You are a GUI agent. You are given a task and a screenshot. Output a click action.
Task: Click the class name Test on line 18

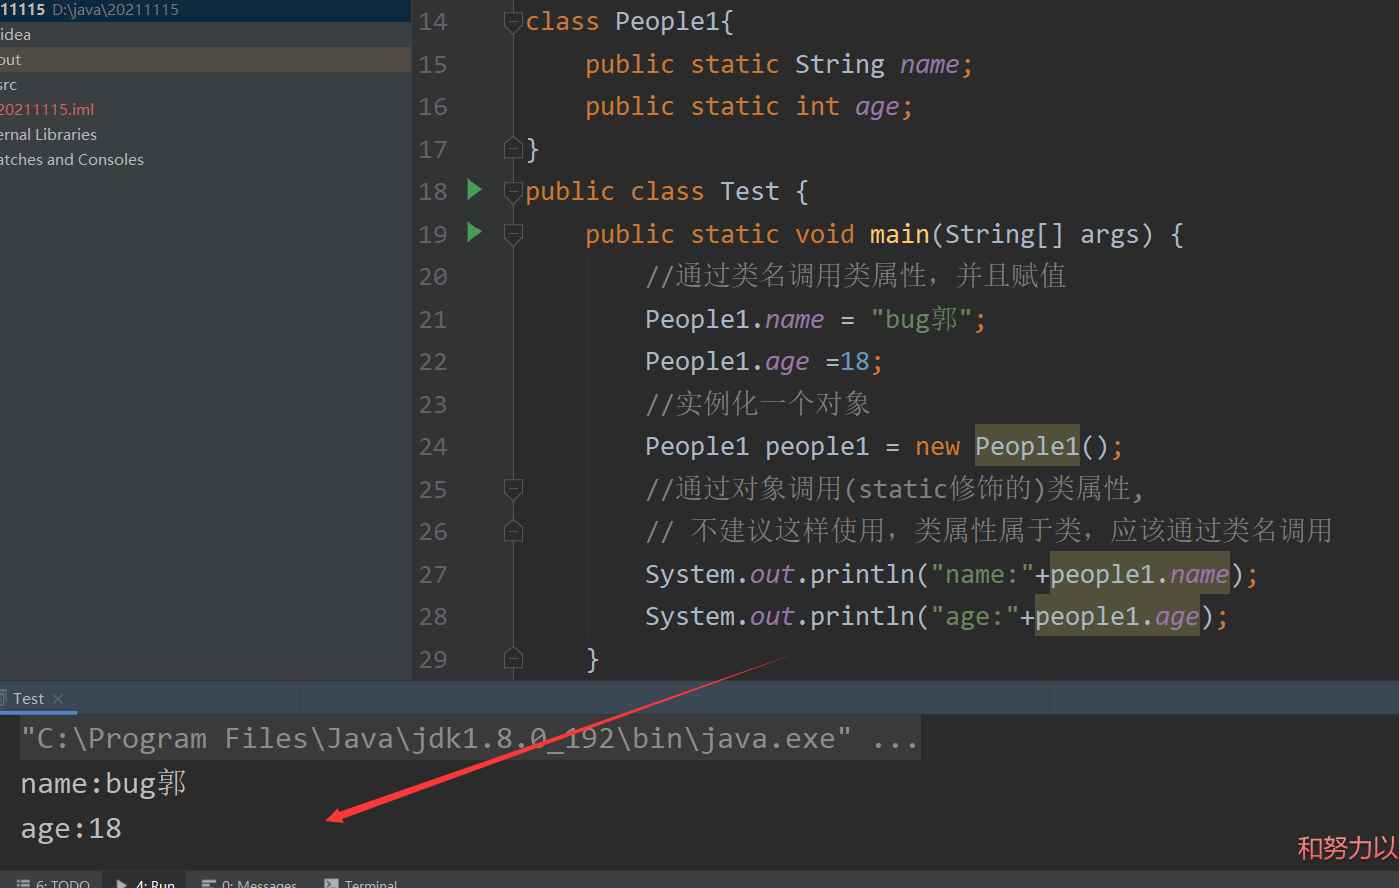tap(750, 191)
